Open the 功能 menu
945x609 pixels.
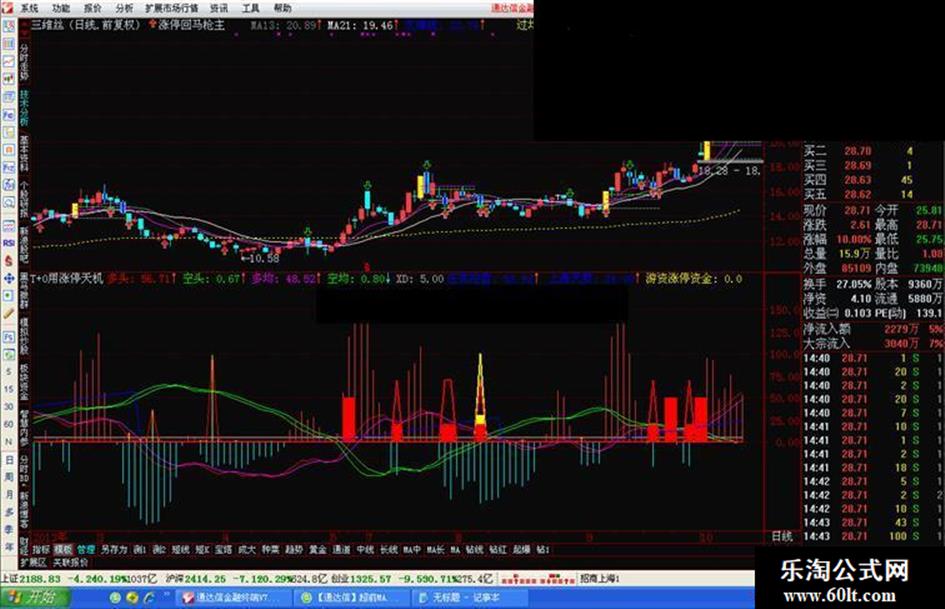coord(60,8)
